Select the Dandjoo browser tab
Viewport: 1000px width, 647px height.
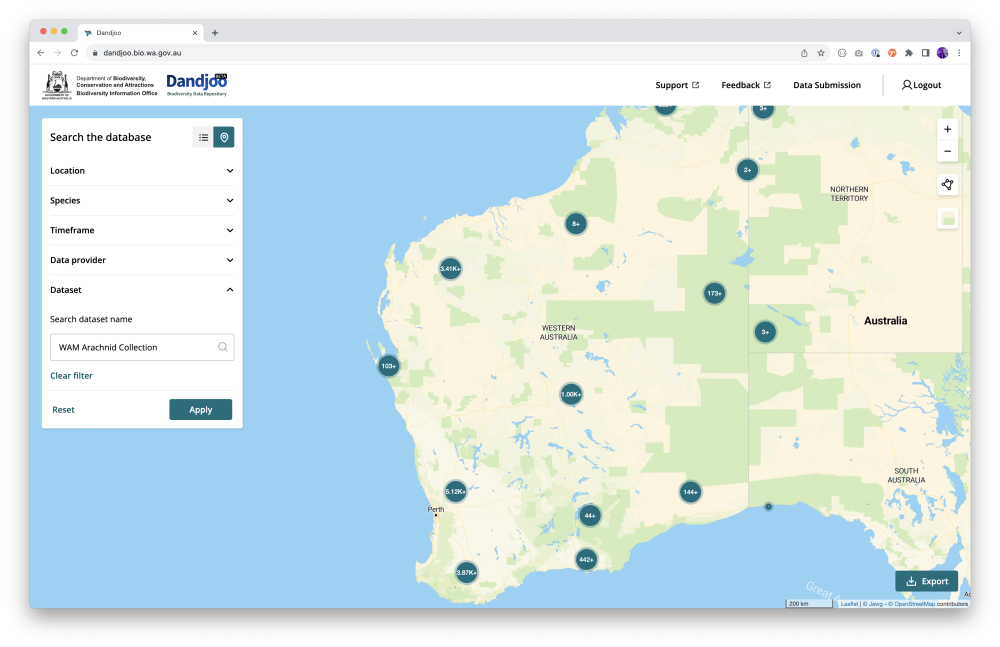pyautogui.click(x=140, y=33)
